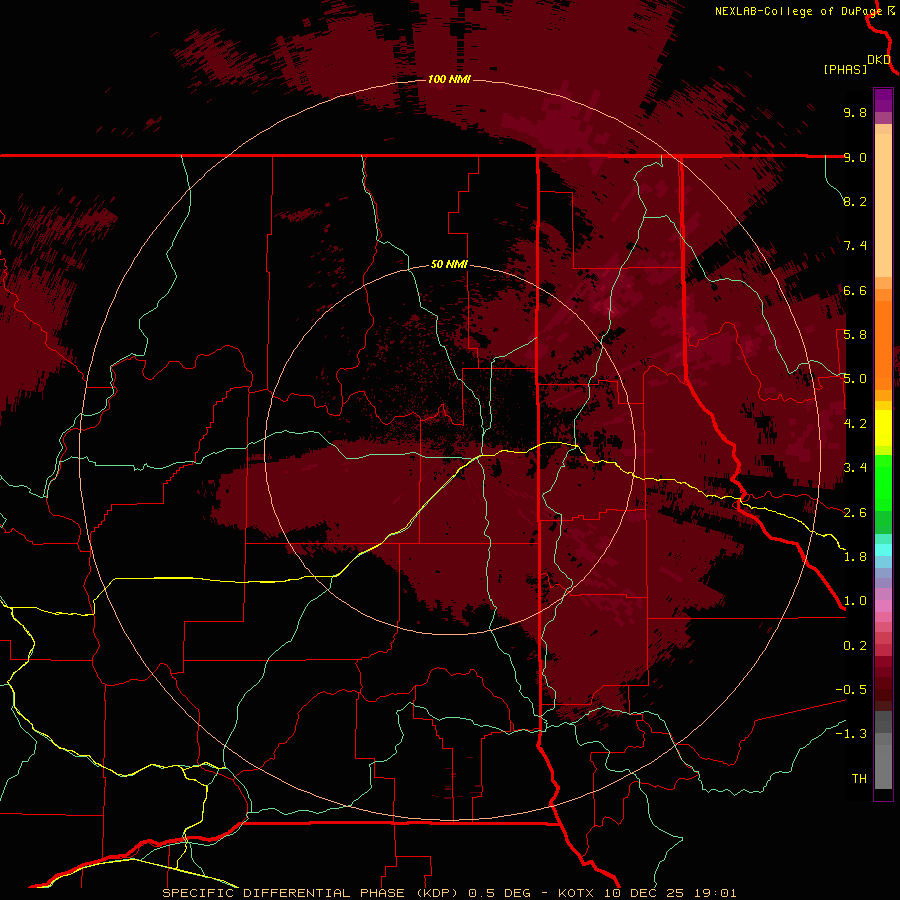Click the DKD station label
This screenshot has height=900, width=900.
[879, 60]
